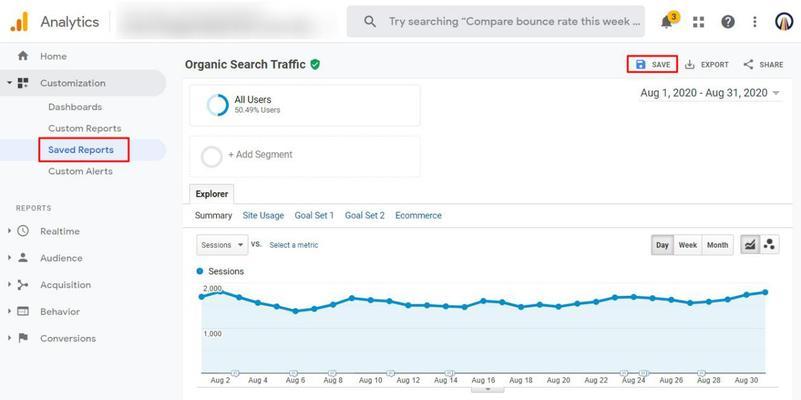Click the Select a metric link
Image resolution: width=801 pixels, height=400 pixels.
pyautogui.click(x=294, y=245)
